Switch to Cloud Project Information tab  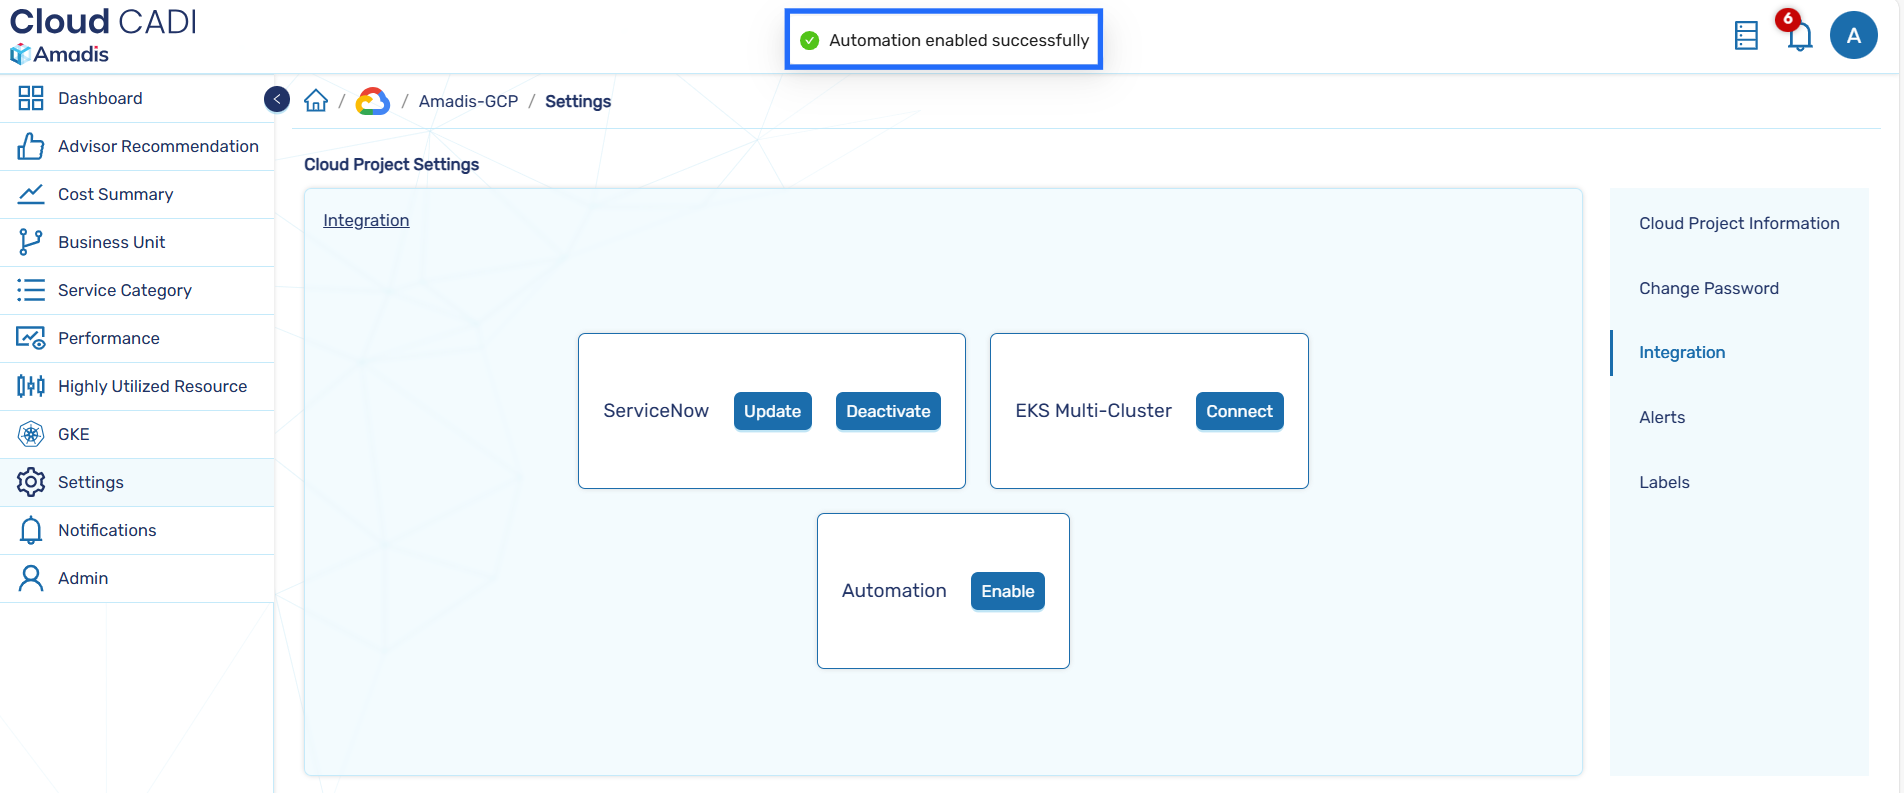(1738, 223)
